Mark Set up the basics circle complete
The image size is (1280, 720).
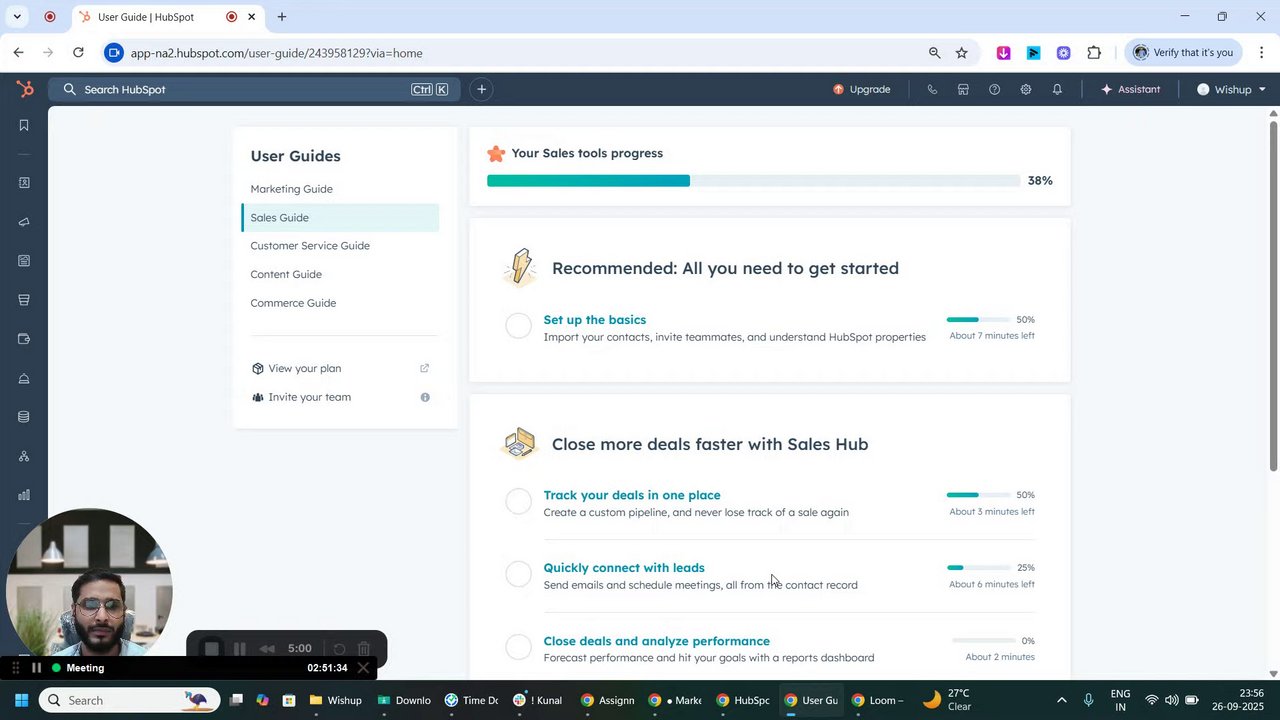[518, 326]
